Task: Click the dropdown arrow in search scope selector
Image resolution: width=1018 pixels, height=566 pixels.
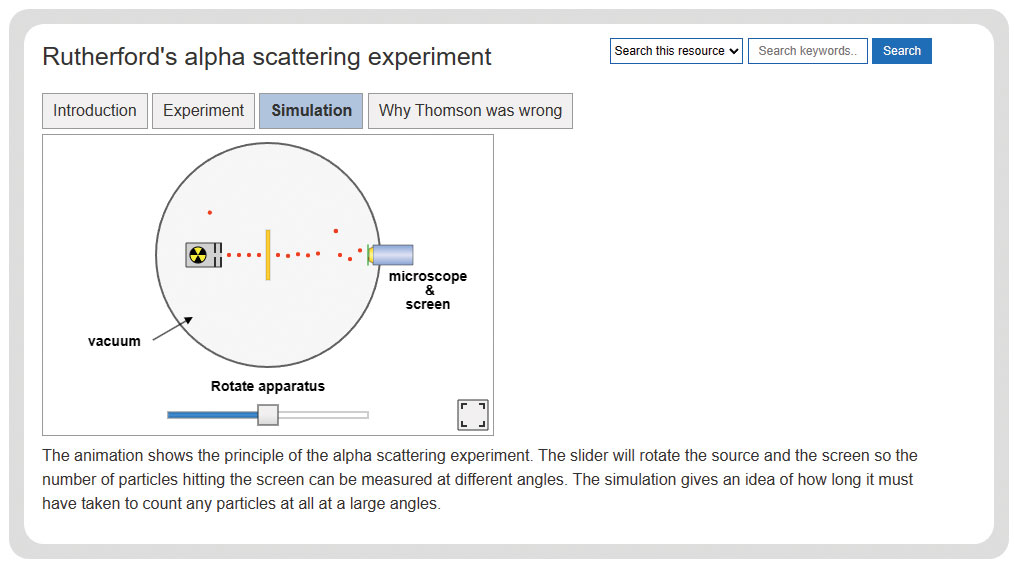Action: (x=734, y=51)
